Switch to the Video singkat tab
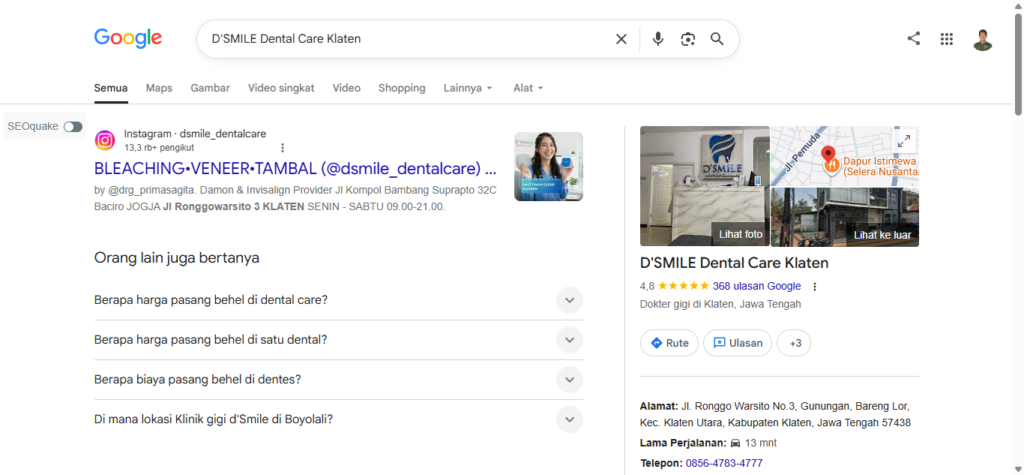Viewport: 1024px width, 475px height. point(281,88)
